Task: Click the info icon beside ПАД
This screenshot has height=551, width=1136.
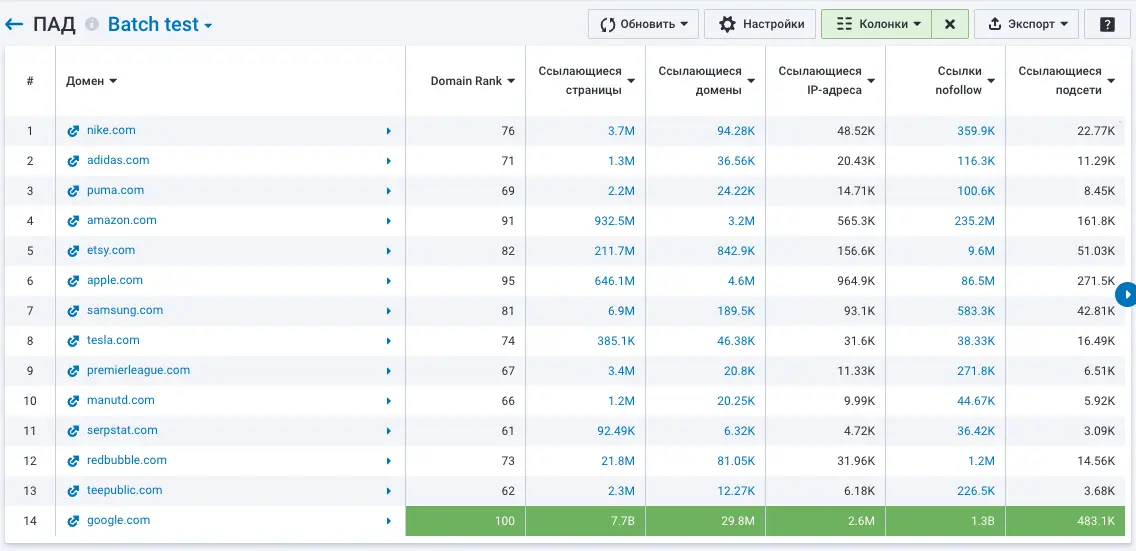Action: click(x=92, y=25)
